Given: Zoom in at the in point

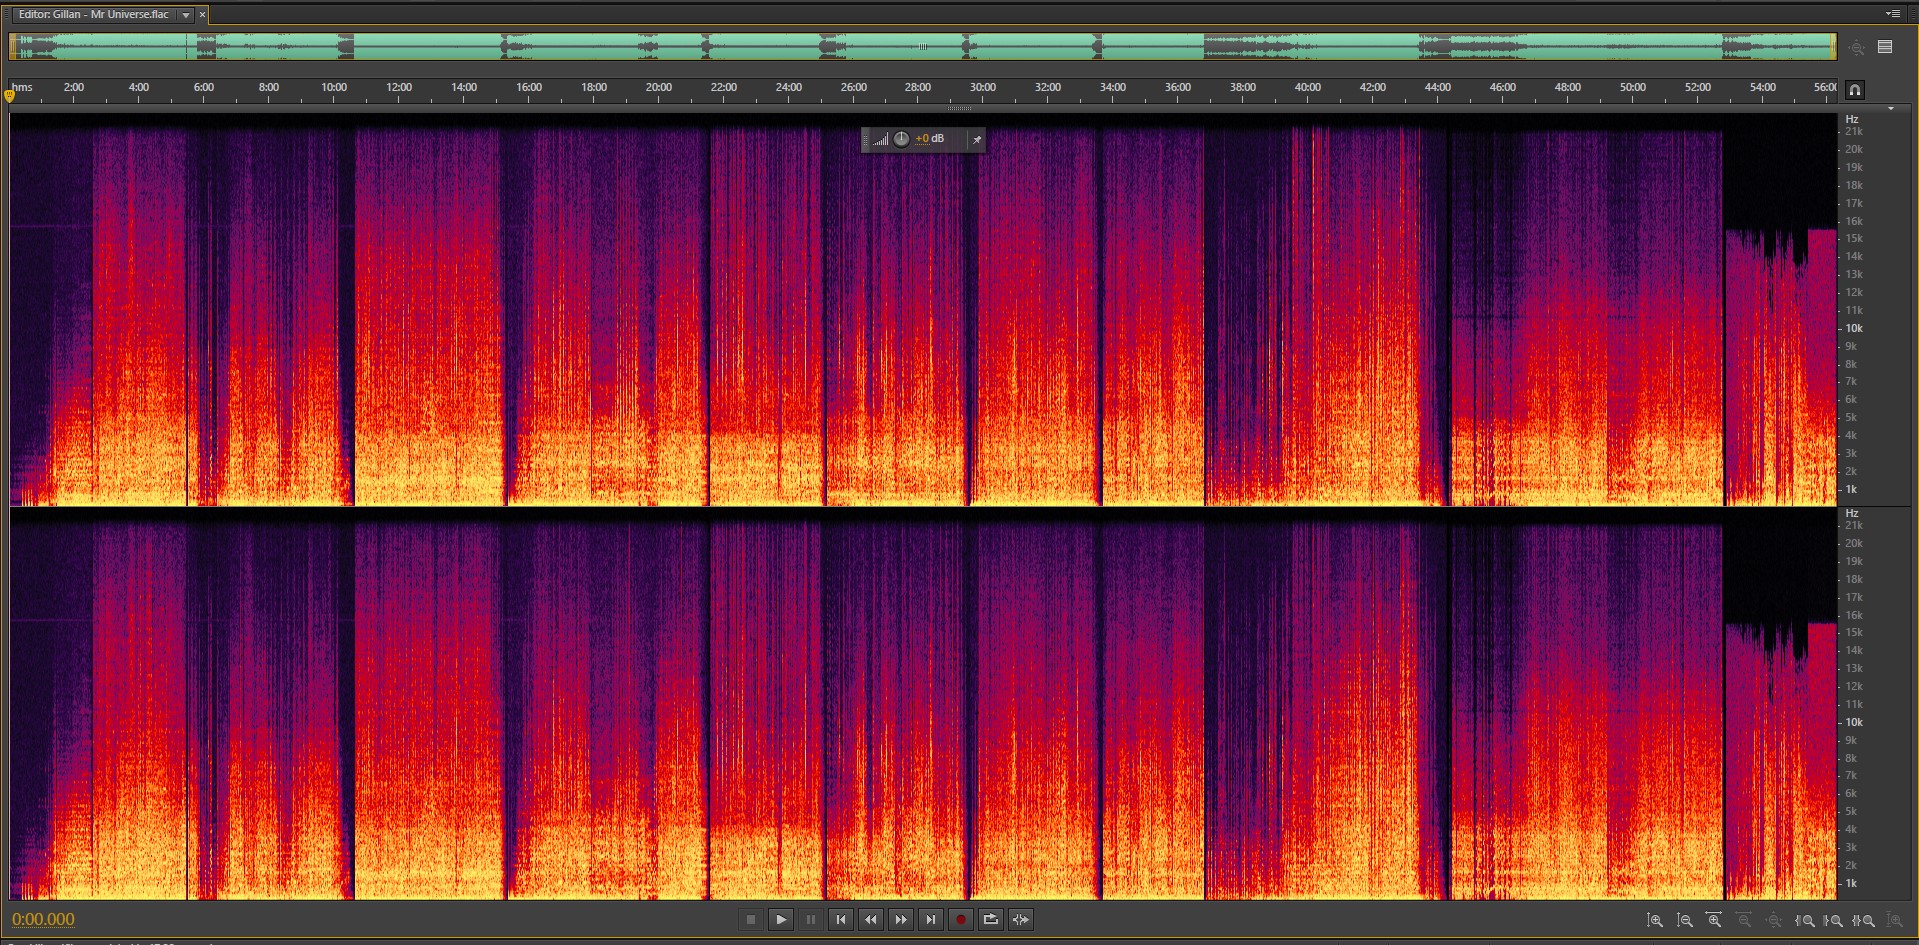Looking at the screenshot, I should [x=1805, y=920].
